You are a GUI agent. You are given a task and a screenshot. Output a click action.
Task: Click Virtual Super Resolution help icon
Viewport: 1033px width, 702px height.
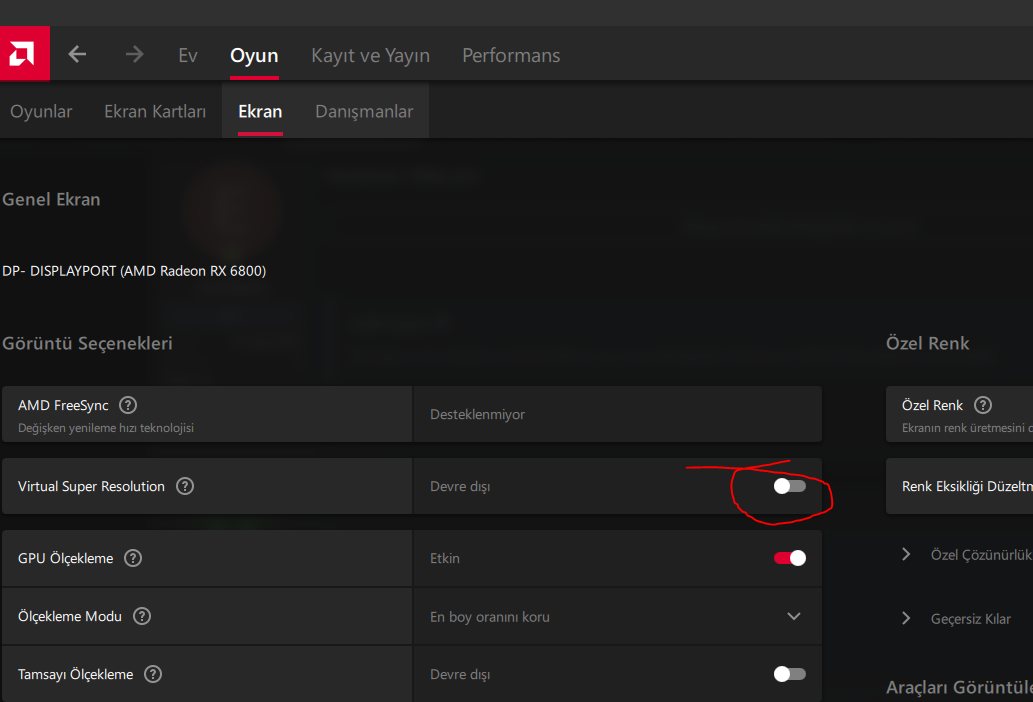pos(185,487)
